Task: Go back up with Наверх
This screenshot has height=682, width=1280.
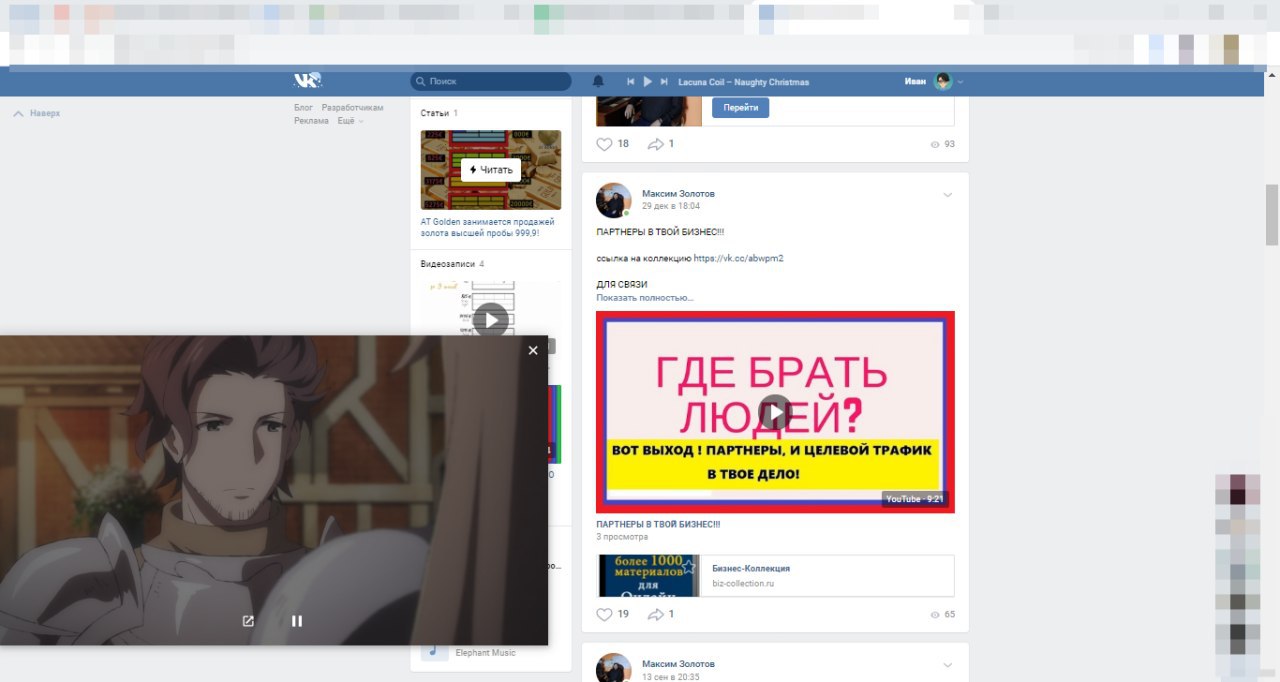Action: (x=37, y=114)
